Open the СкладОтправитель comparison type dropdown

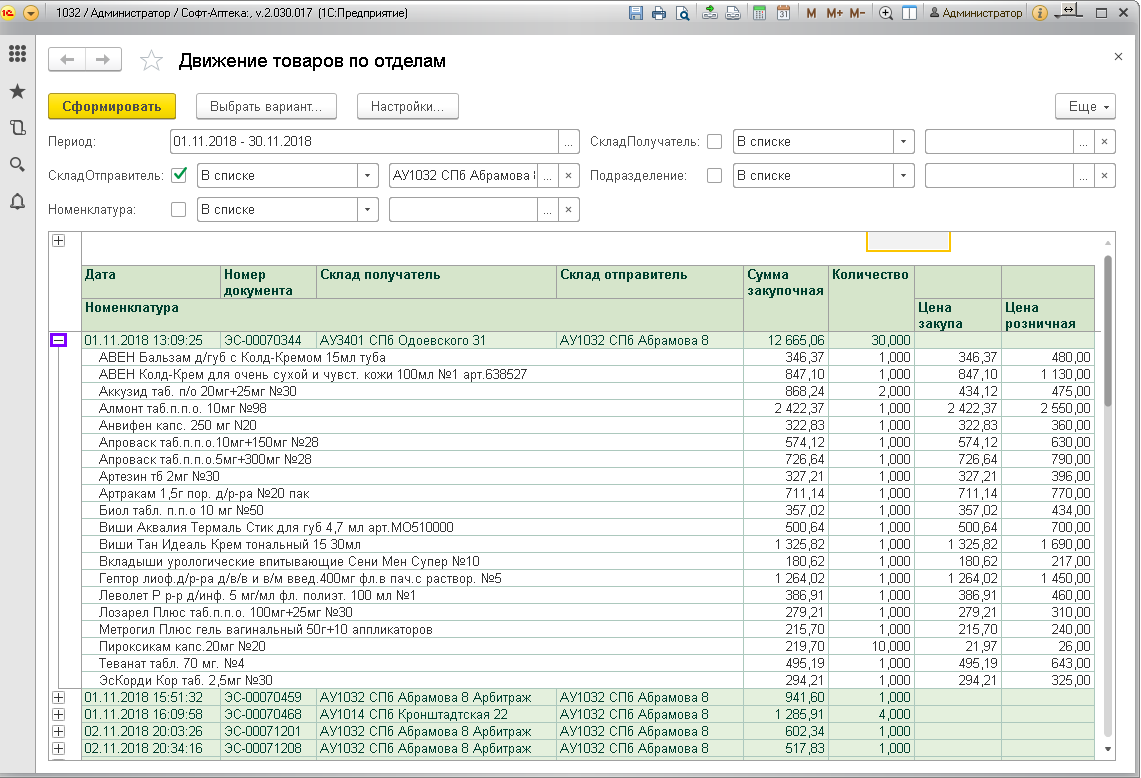369,175
